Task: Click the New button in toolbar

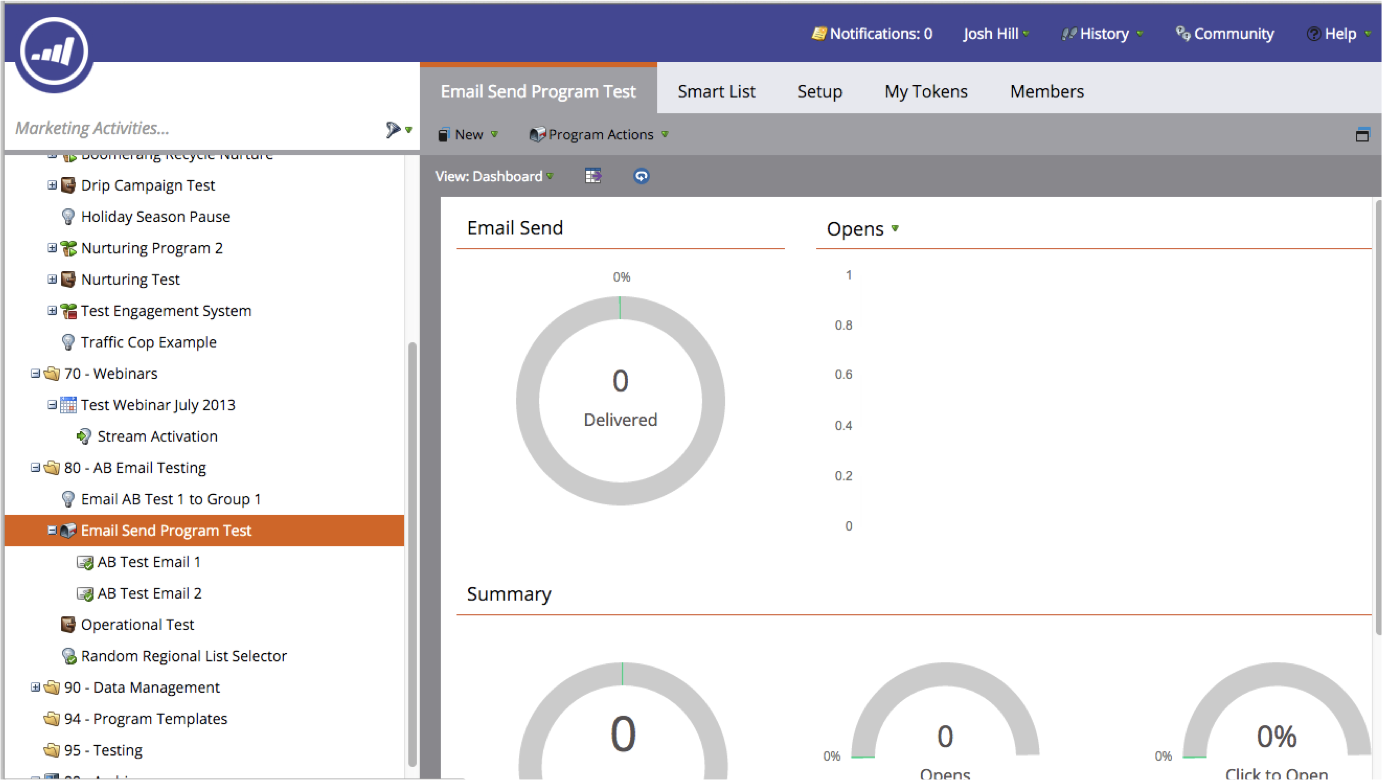Action: [467, 135]
